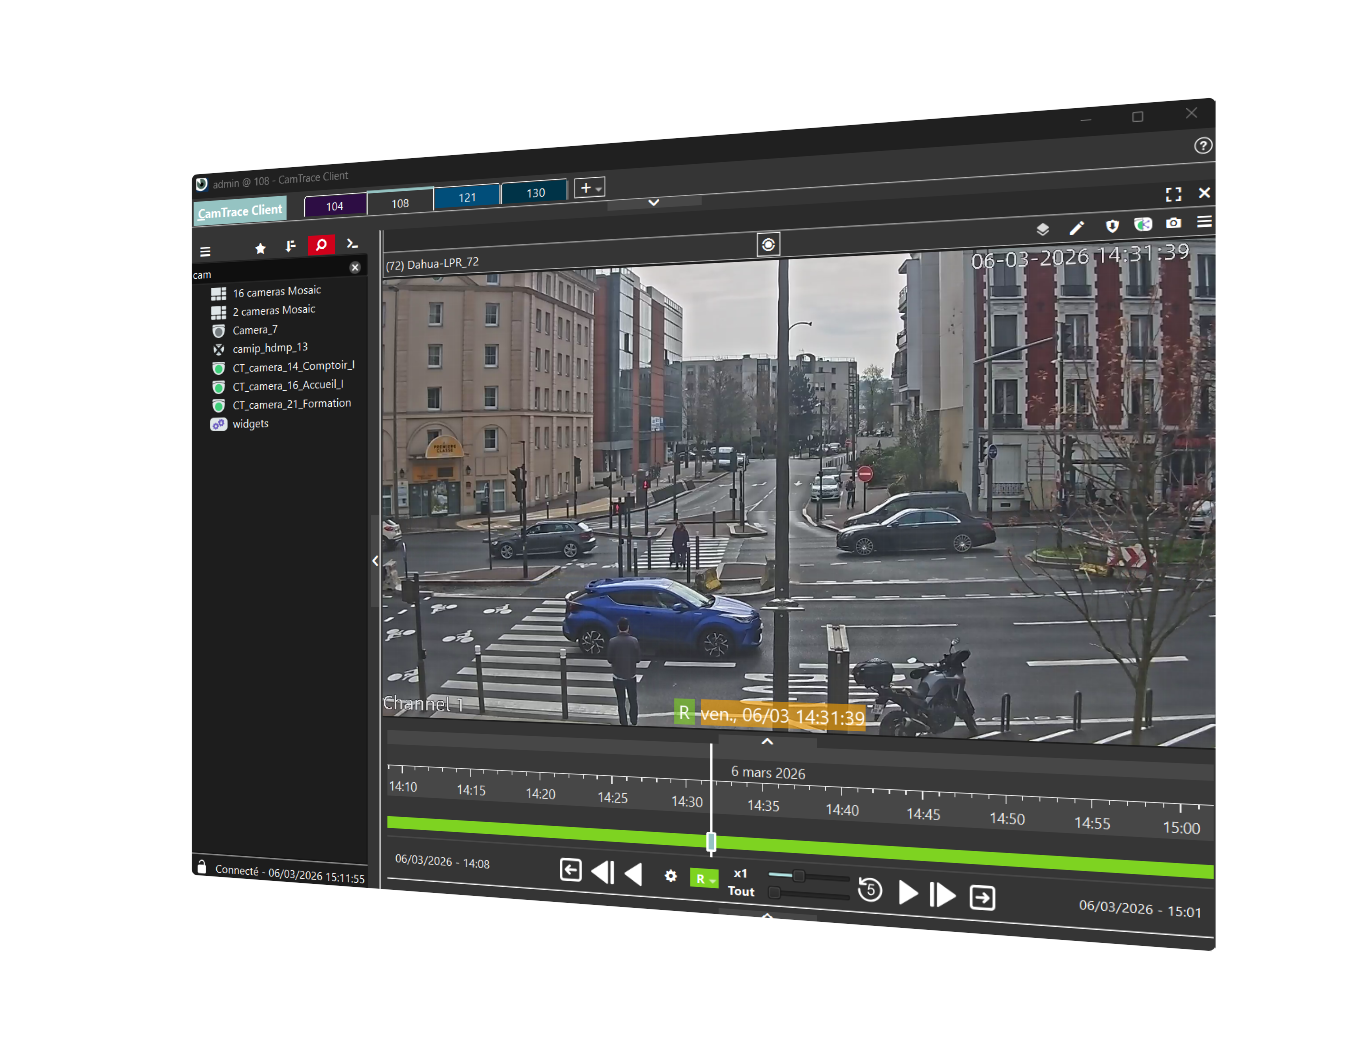The image size is (1346, 1053).
Task: Click the snapshot camera icon
Action: 1173,223
